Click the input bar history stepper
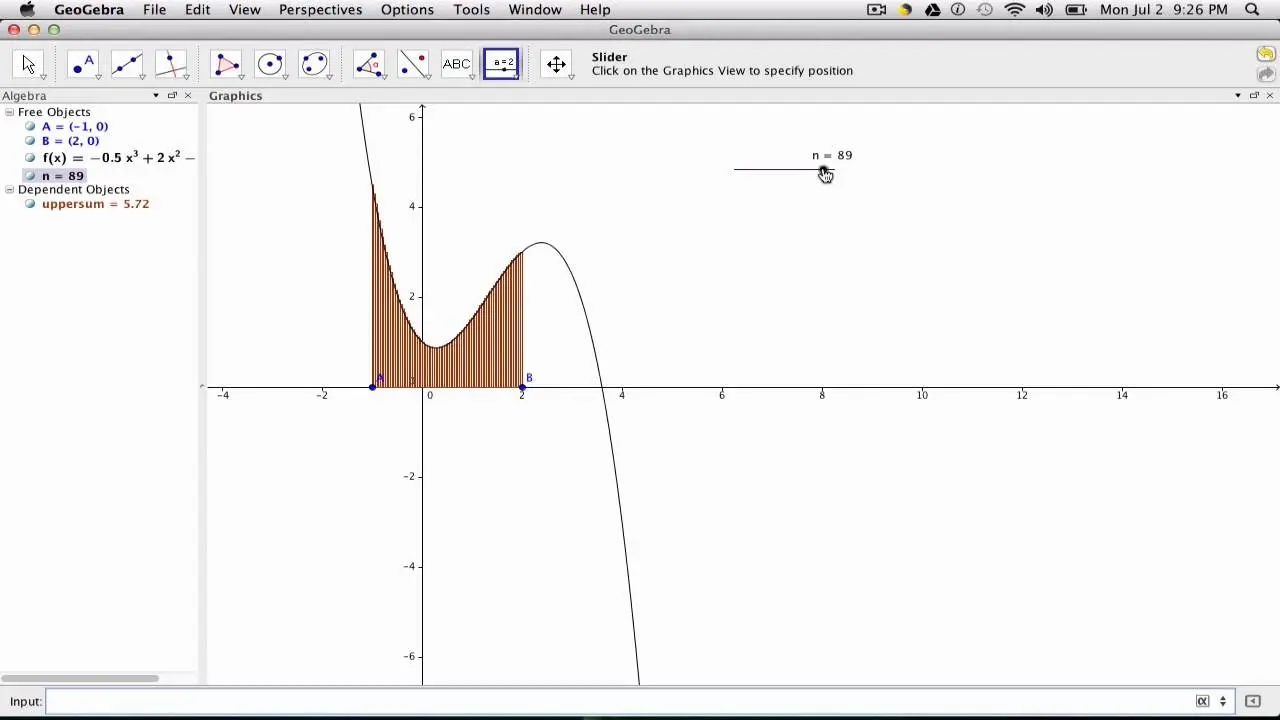Viewport: 1280px width, 720px height. pyautogui.click(x=1222, y=701)
